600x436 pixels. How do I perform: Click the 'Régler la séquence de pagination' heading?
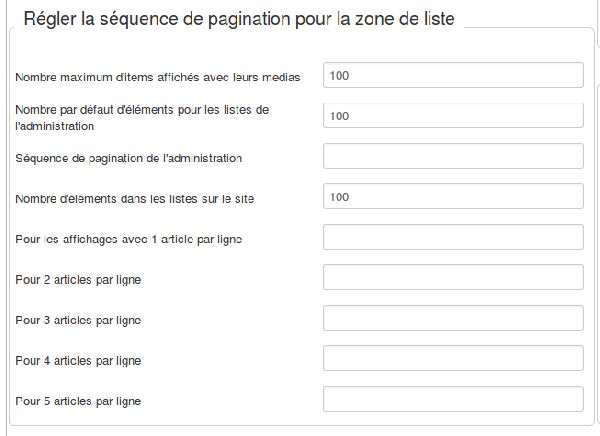click(238, 19)
